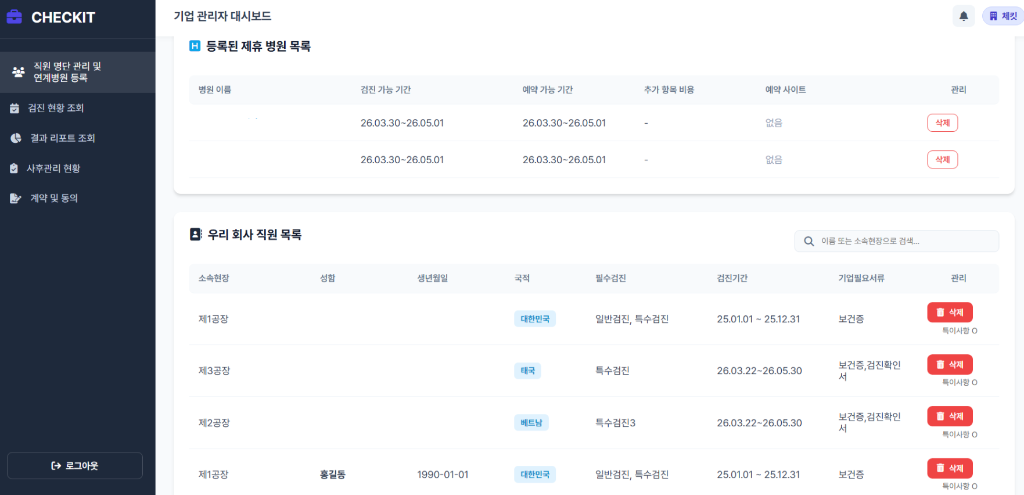Delete the first partner hospital row
Screen dimensions: 1024x495
[942, 123]
